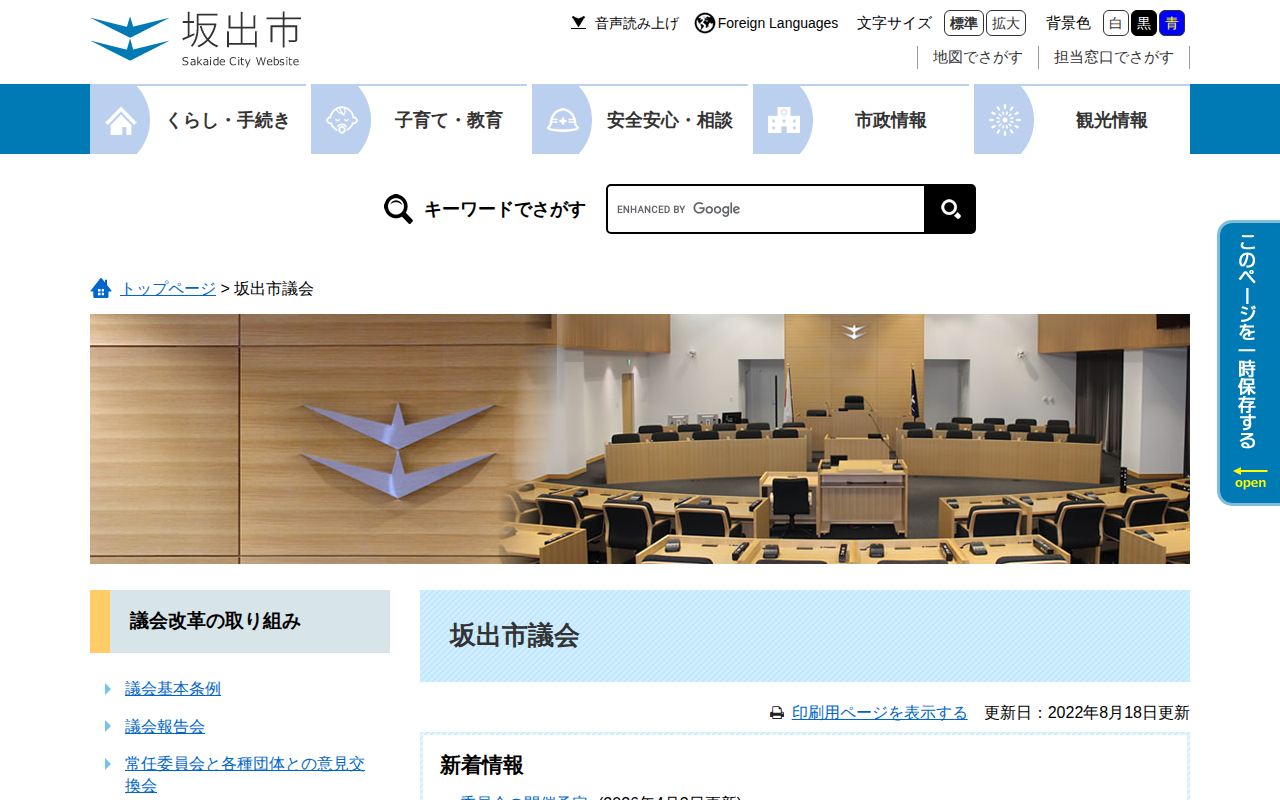
Task: Open 印刷用ページを表示する link
Action: tap(880, 713)
